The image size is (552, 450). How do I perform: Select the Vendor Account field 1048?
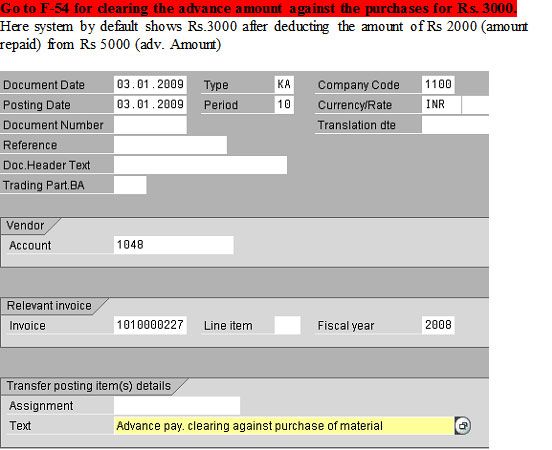click(x=174, y=245)
